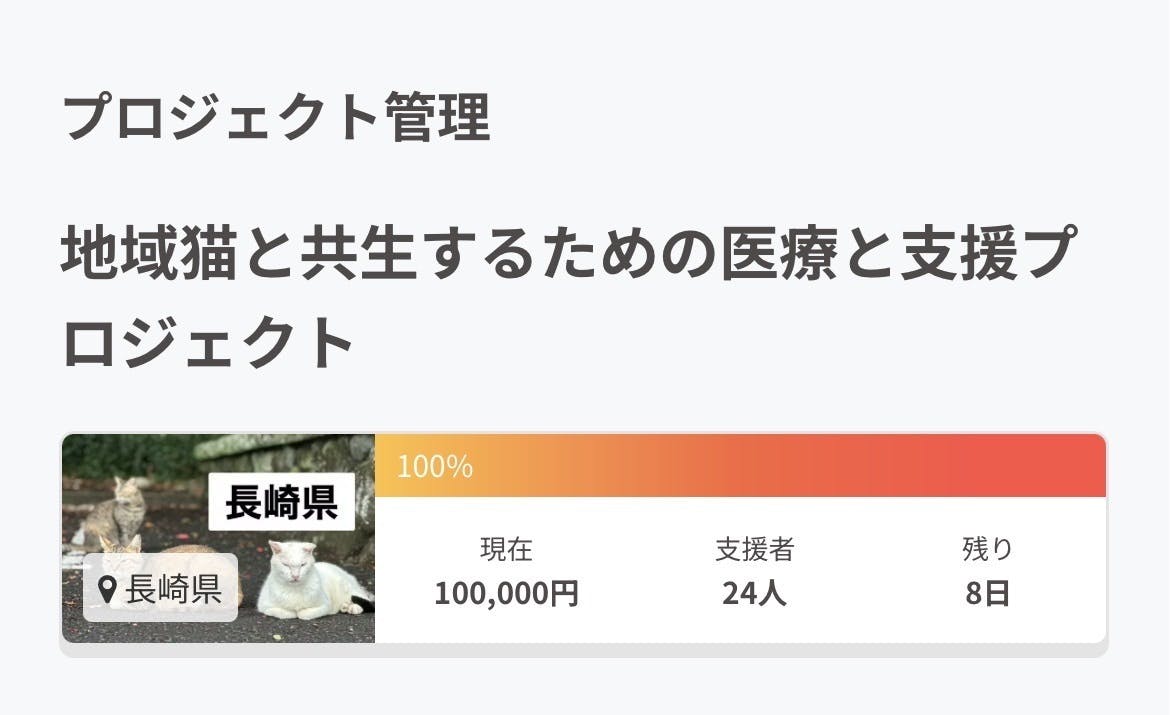Click the プロジェクト title text on the second line
This screenshot has height=715, width=1170.
click(208, 343)
